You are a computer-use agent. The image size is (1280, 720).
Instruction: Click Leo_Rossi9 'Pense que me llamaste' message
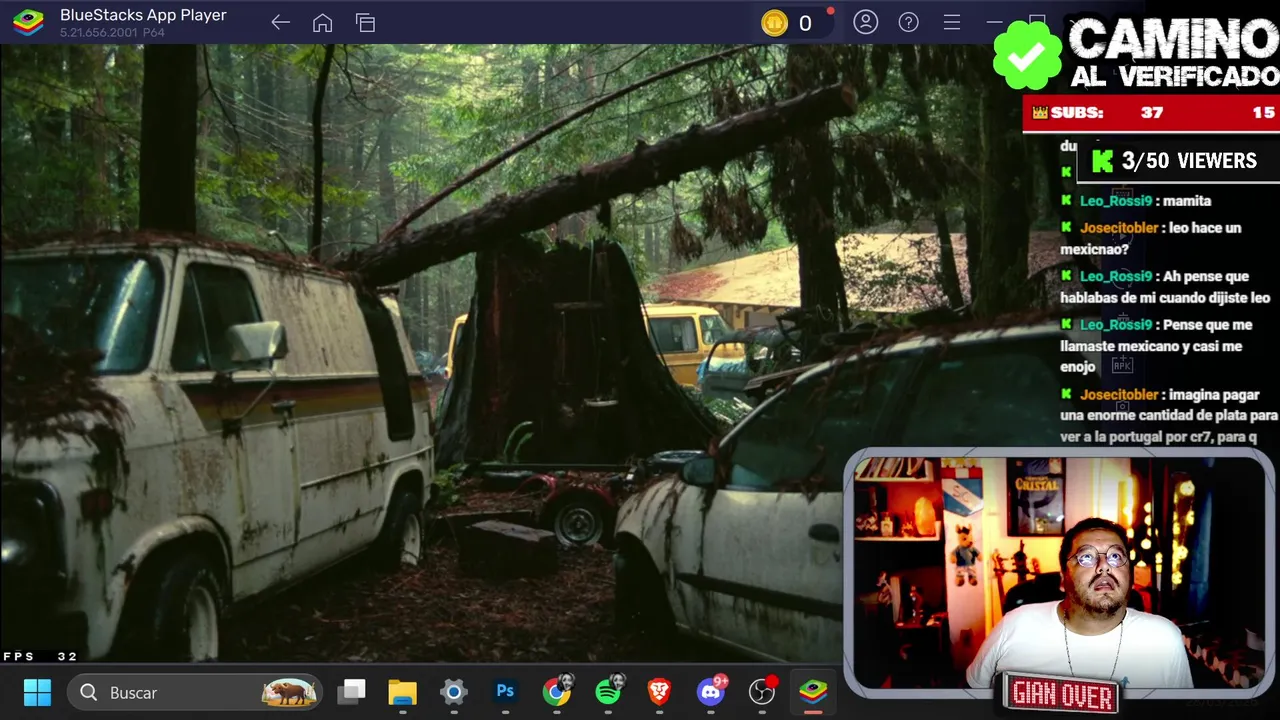coord(1156,346)
